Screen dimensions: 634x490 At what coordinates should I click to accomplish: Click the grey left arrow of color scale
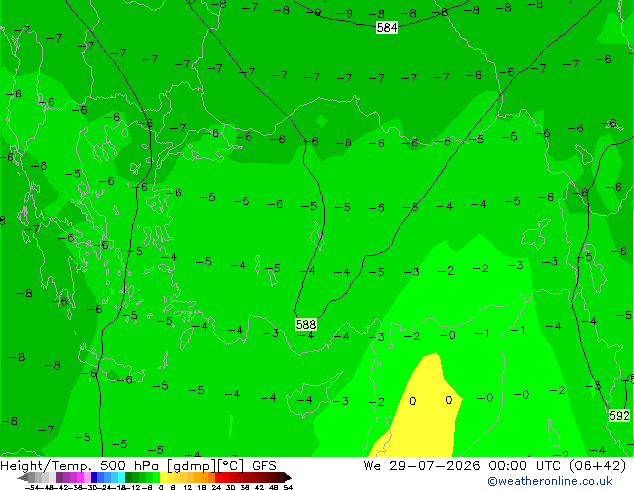click(22, 477)
